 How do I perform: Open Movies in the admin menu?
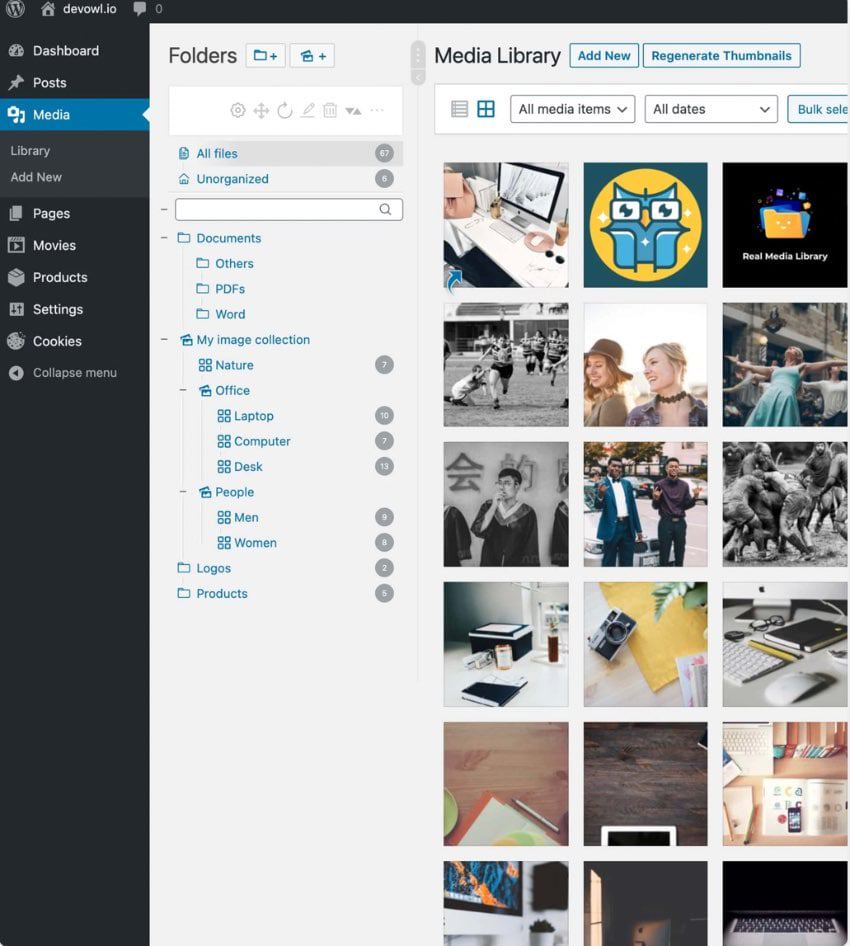pyautogui.click(x=74, y=246)
